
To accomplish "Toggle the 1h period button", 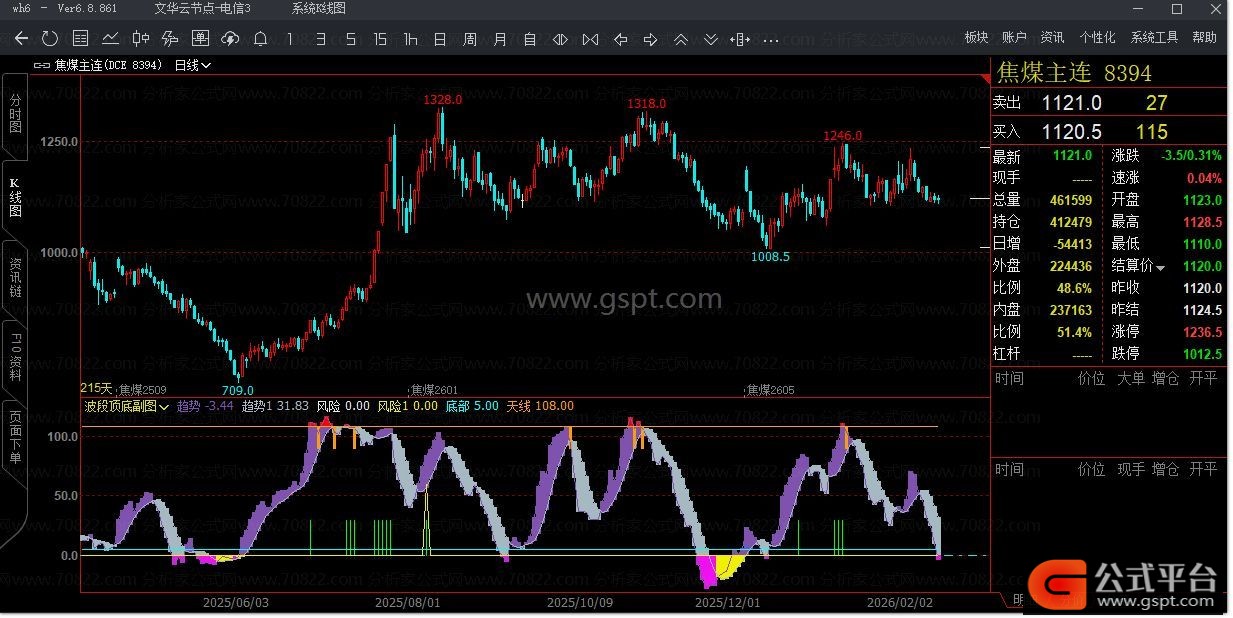I will [410, 39].
